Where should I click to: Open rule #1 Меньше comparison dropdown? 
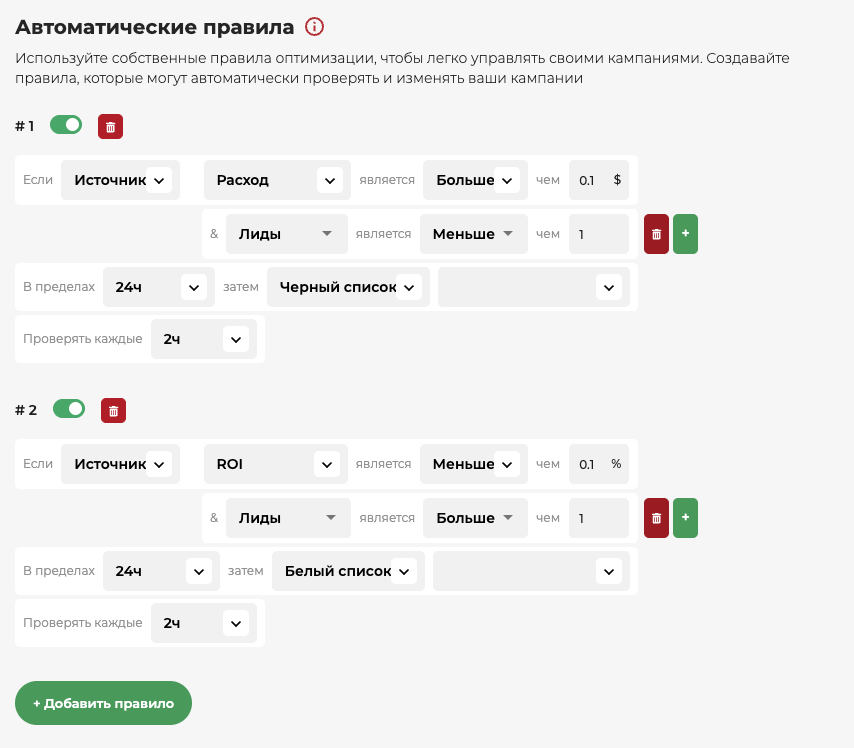[474, 234]
